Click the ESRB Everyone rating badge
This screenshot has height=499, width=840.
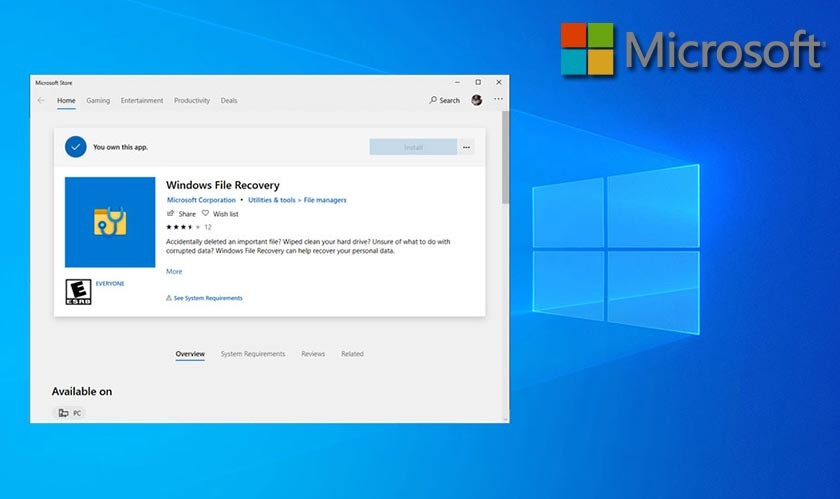click(x=78, y=292)
